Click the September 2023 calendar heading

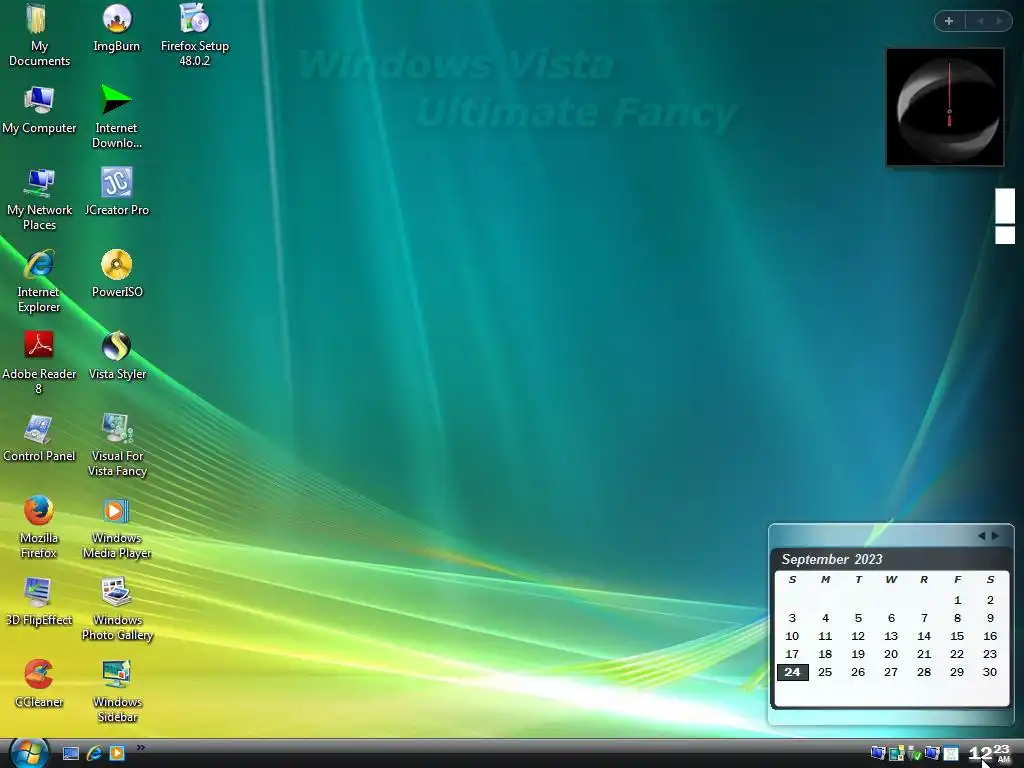[832, 559]
